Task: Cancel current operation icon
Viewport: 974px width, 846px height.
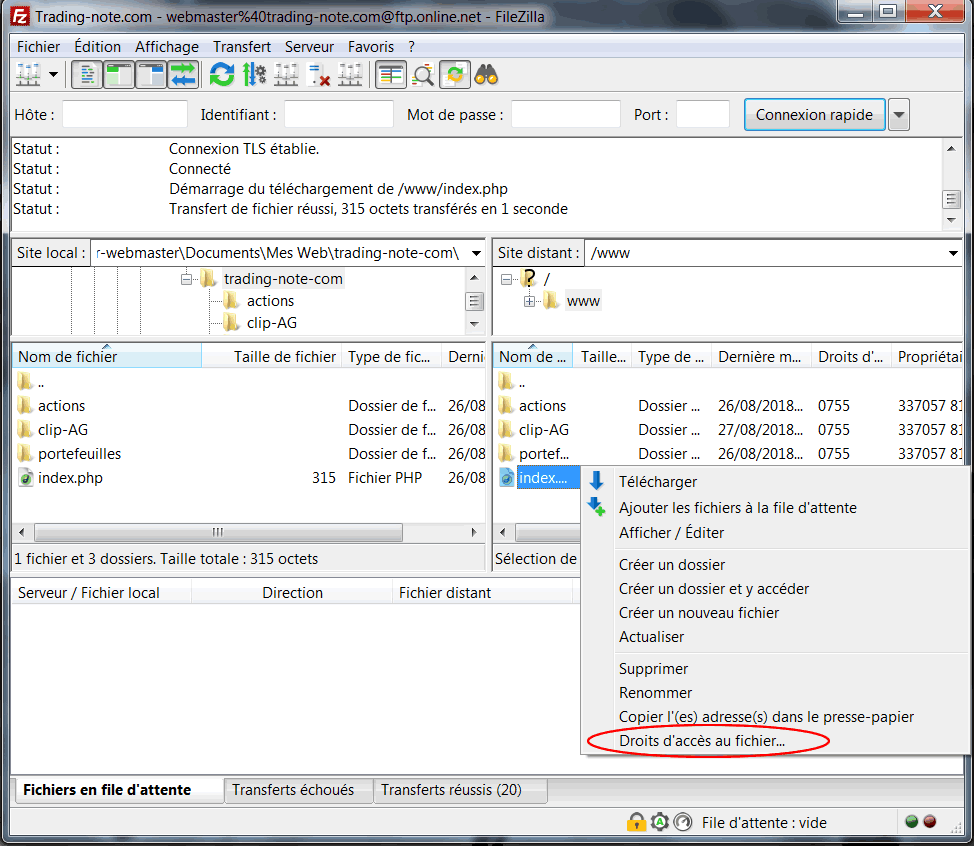Action: 286,75
